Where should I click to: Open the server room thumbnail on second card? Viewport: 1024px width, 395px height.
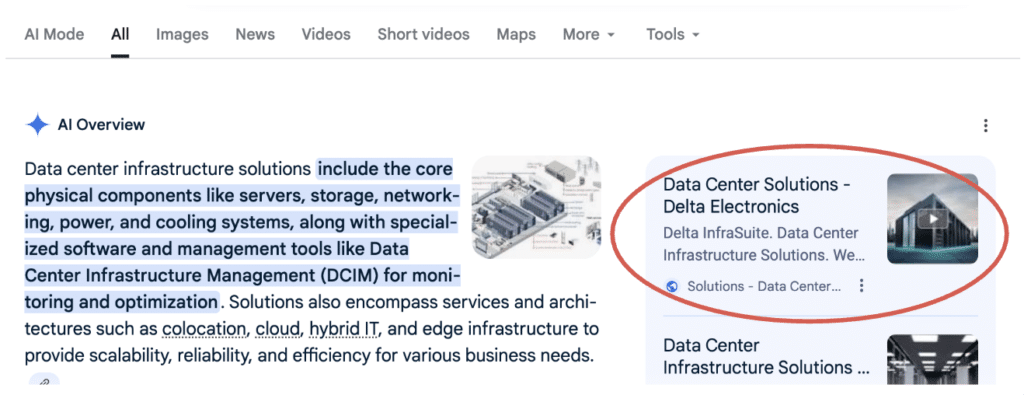(932, 359)
